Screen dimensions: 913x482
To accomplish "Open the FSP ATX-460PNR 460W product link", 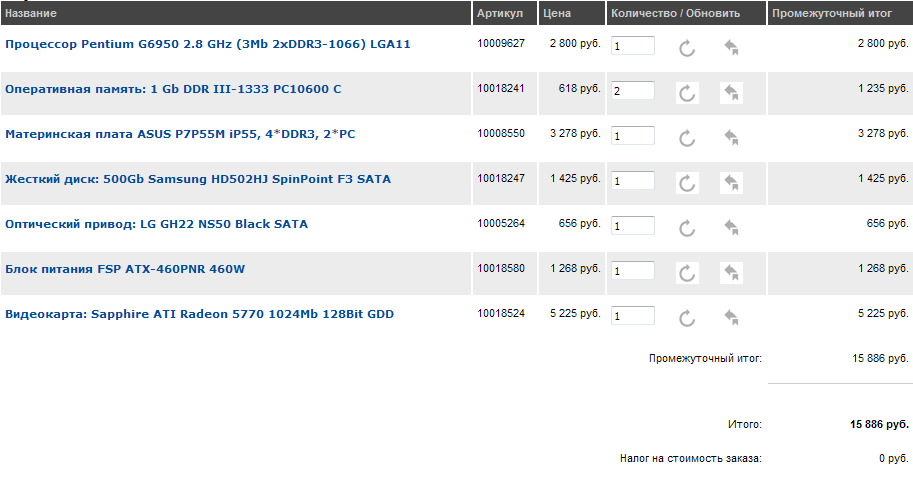I will click(125, 269).
